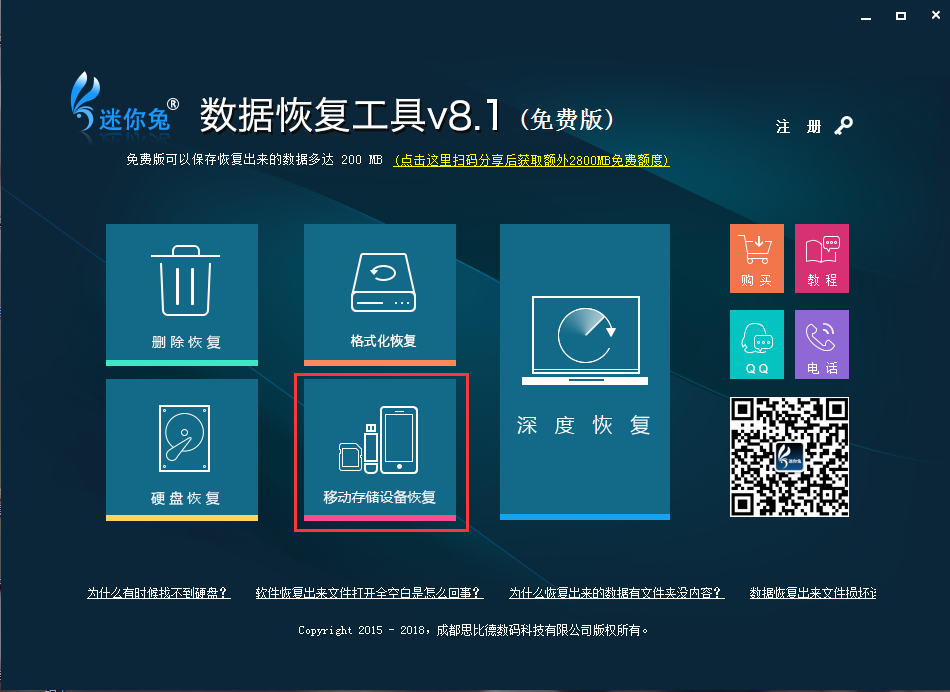Click the key icon next to 注册
Screen dimensions: 950x692
click(x=843, y=126)
